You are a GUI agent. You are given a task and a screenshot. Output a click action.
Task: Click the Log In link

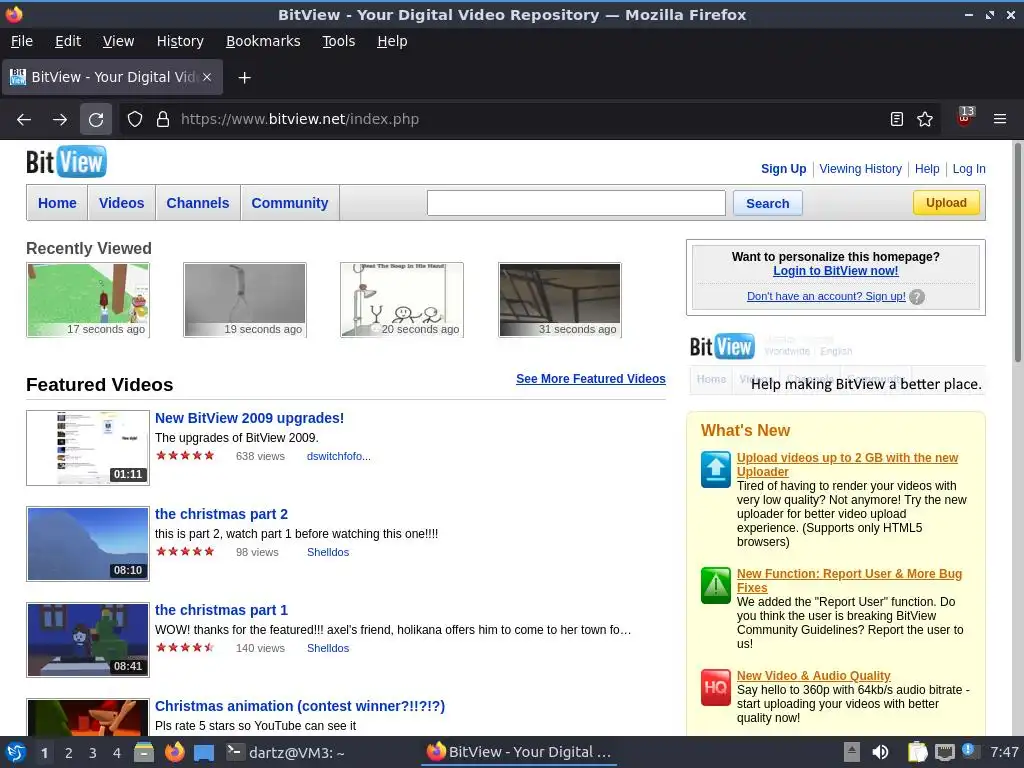[x=968, y=169]
